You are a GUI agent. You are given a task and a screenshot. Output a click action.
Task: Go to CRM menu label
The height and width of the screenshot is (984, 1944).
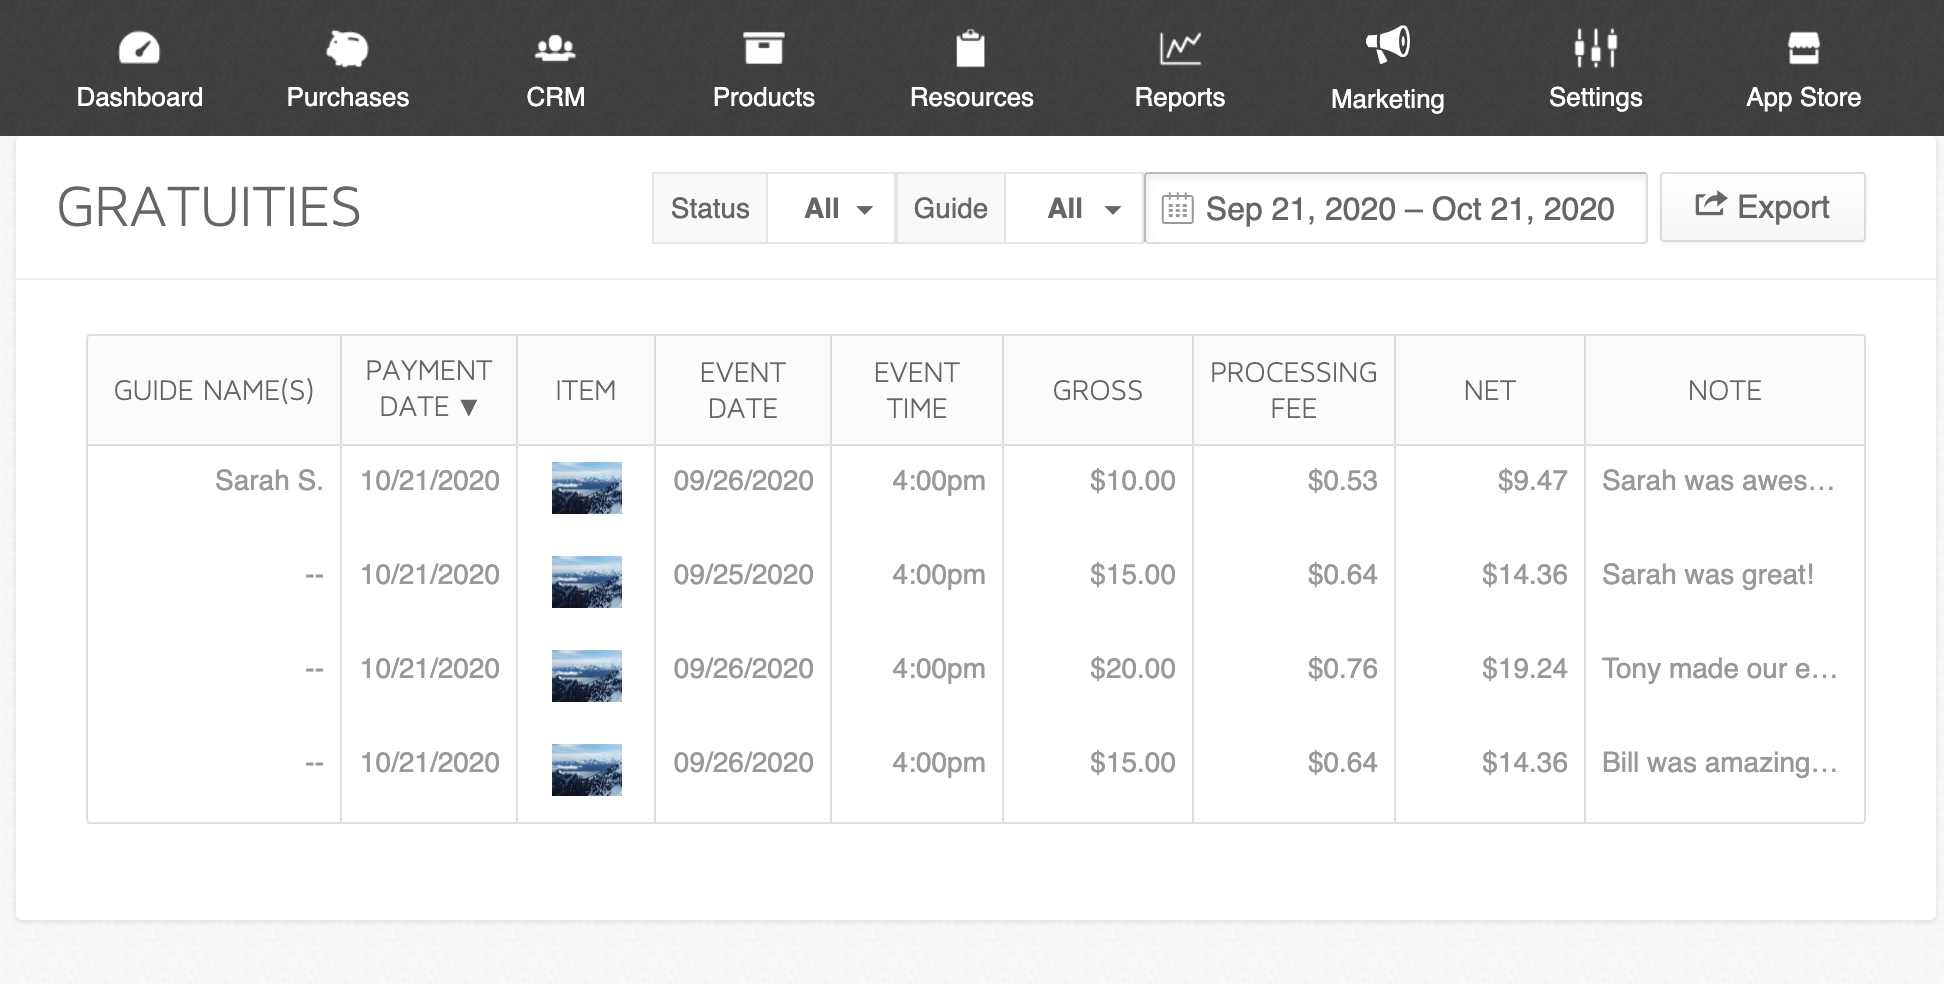[555, 97]
